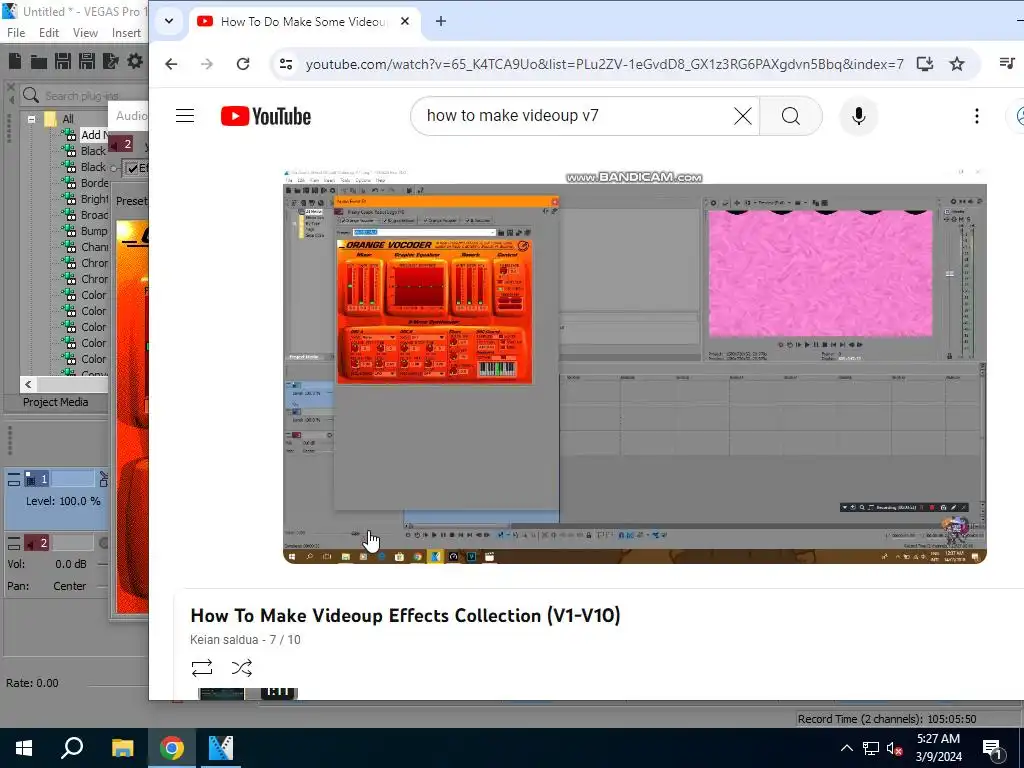Toggle shuffle playlist button

(x=242, y=668)
